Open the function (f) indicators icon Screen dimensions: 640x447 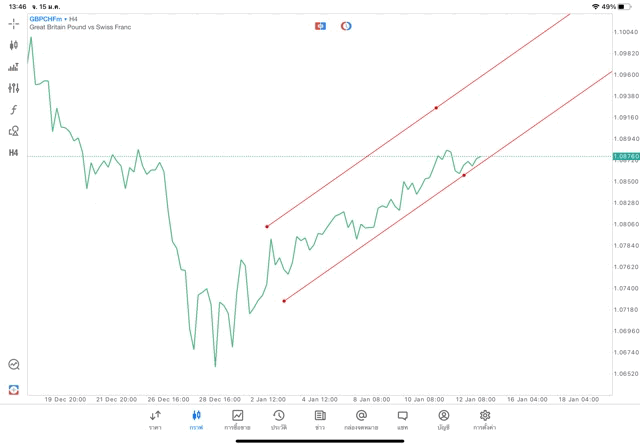pyautogui.click(x=14, y=110)
